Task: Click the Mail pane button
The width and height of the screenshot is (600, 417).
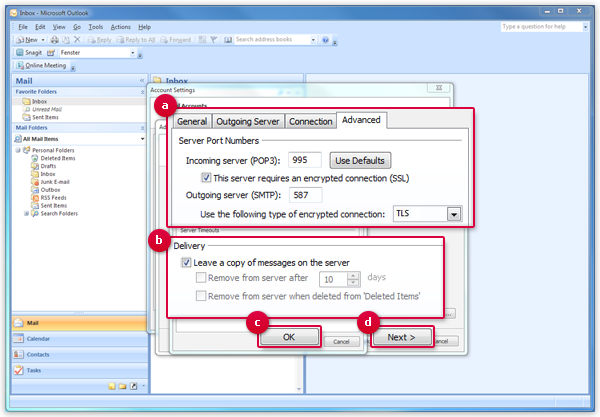Action: [79, 323]
